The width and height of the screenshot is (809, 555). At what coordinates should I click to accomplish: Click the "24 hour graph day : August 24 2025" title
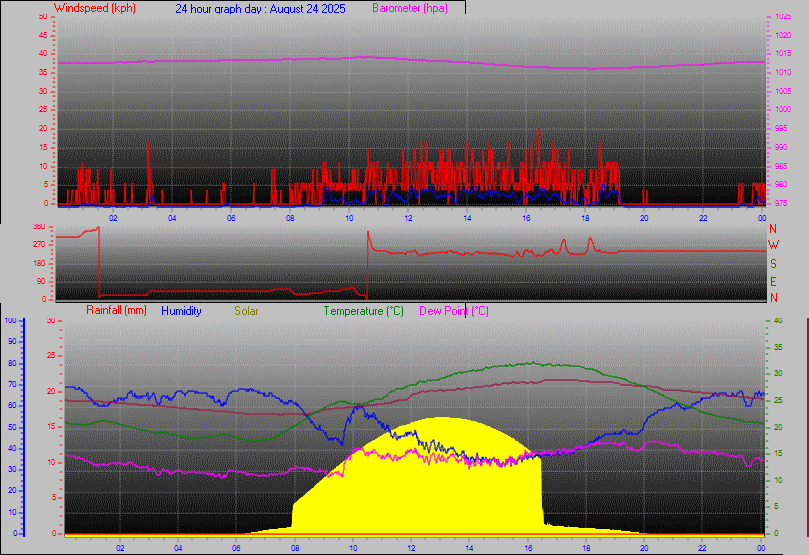[260, 9]
